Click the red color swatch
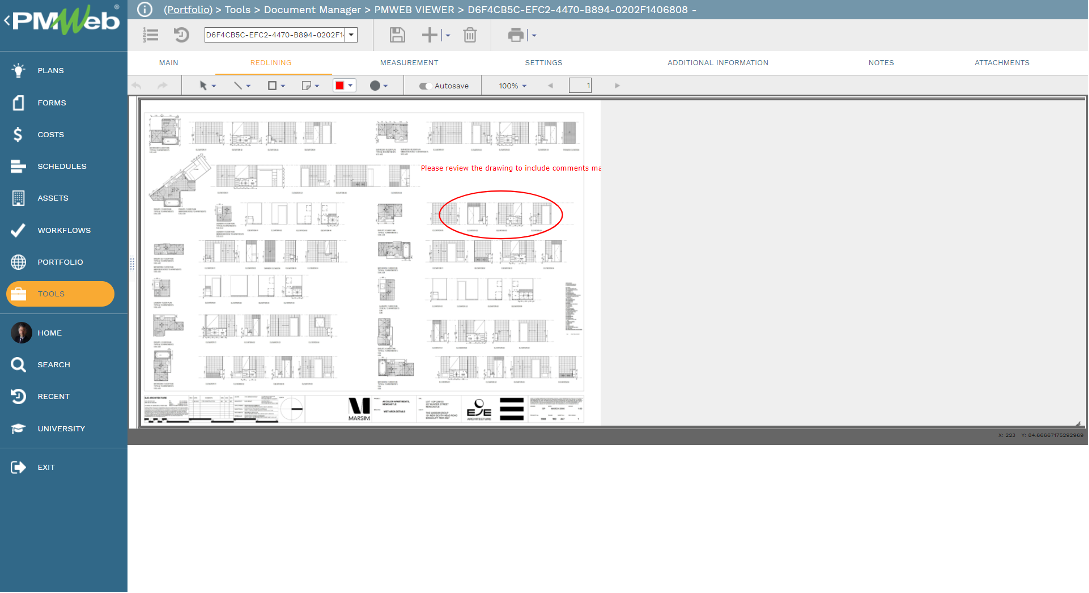This screenshot has height=593, width=1089. (x=340, y=85)
